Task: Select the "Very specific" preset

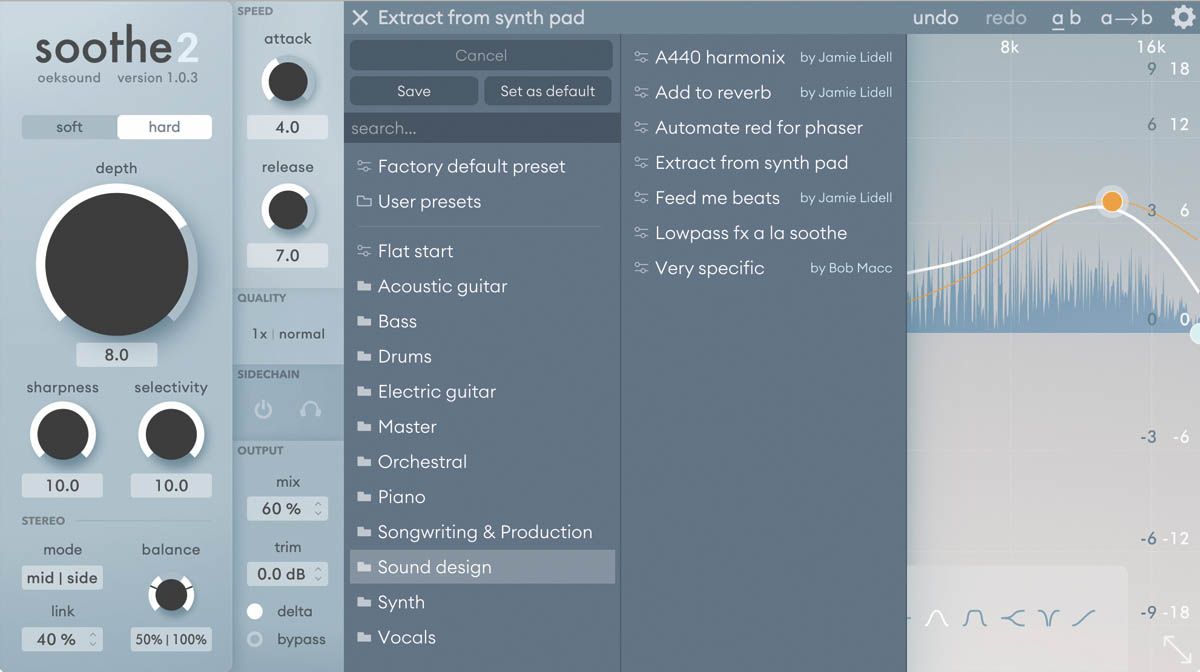Action: click(709, 268)
